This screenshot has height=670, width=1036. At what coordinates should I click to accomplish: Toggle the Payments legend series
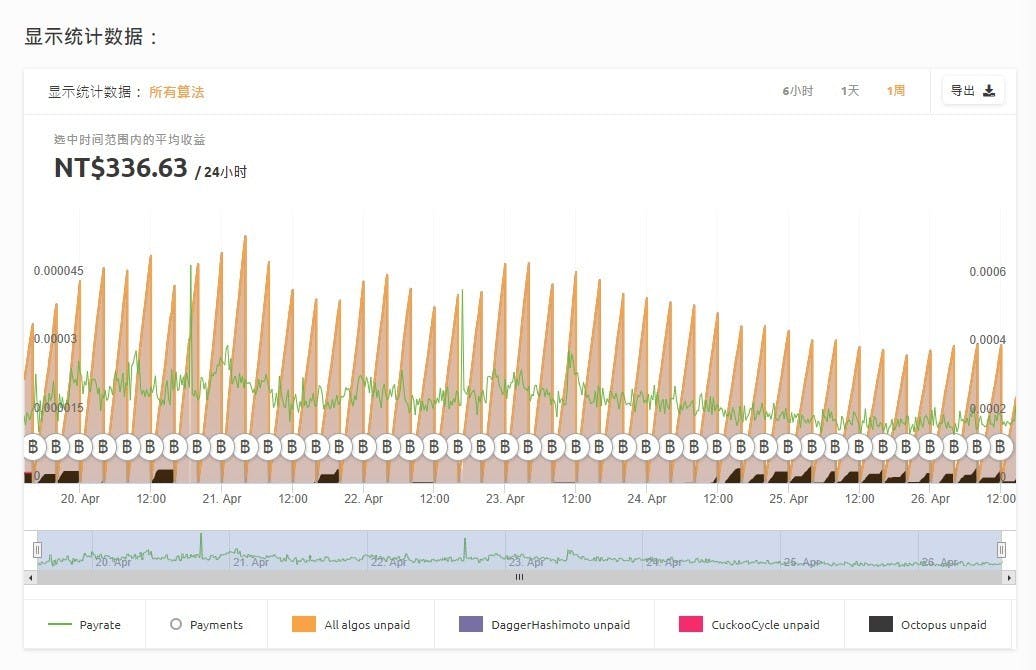tap(207, 624)
